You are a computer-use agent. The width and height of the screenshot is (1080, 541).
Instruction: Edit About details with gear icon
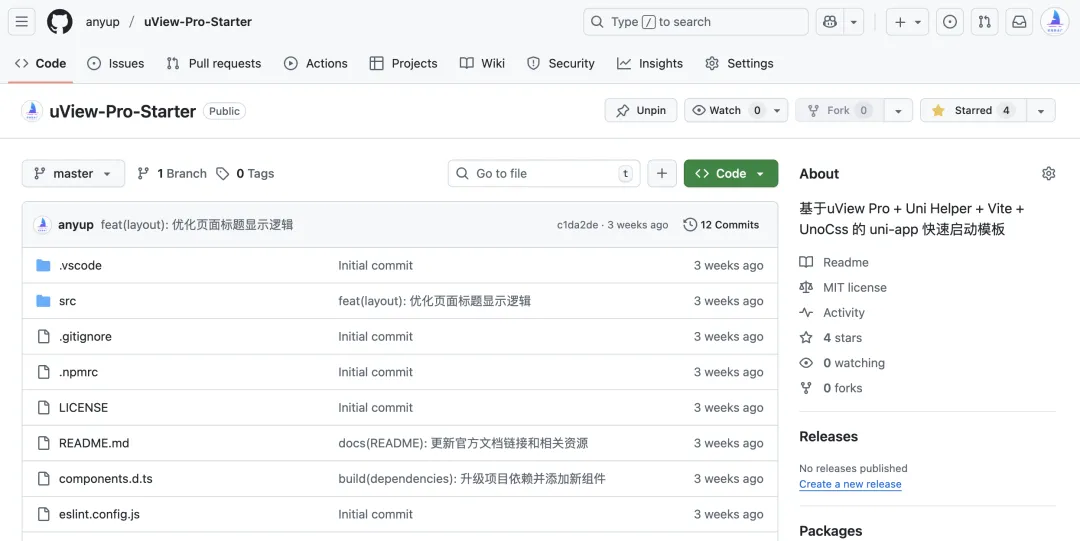point(1048,174)
